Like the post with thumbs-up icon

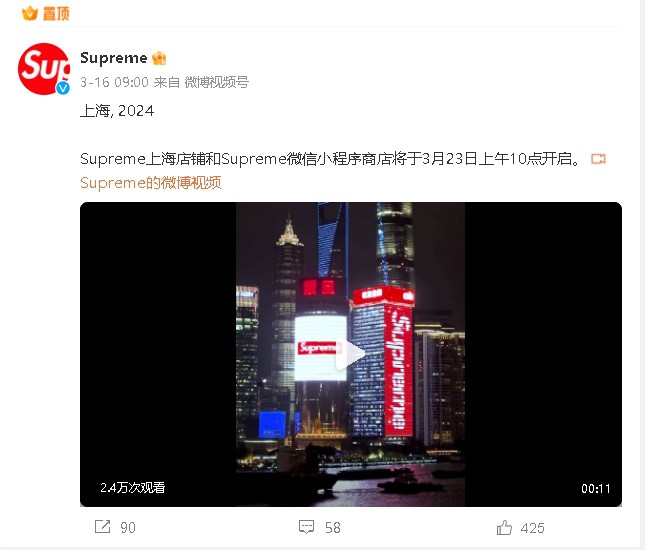pos(504,527)
